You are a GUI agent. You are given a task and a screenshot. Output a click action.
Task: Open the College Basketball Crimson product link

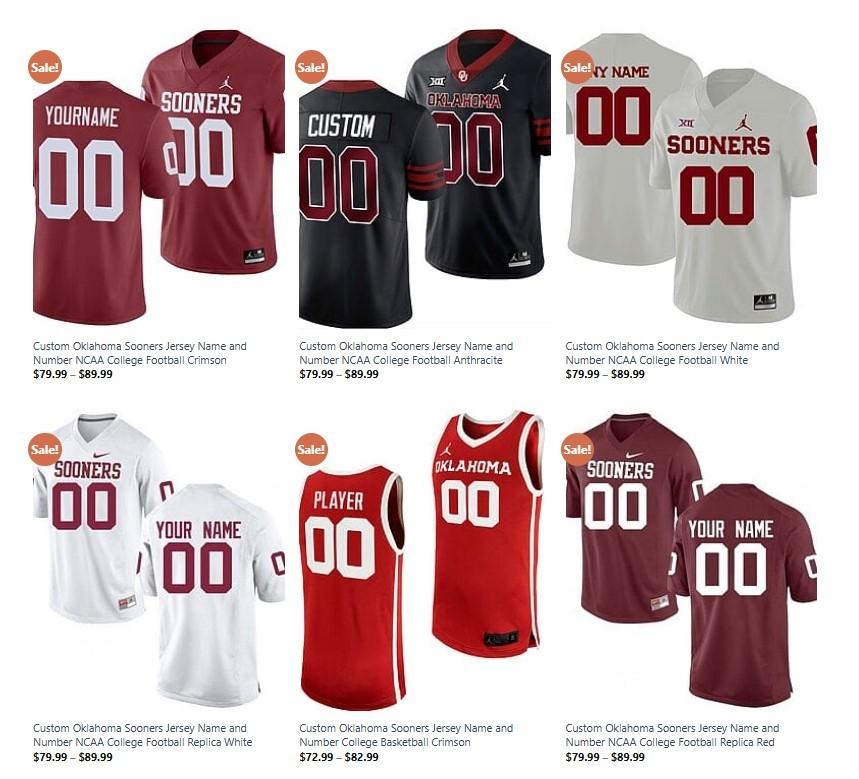click(406, 735)
